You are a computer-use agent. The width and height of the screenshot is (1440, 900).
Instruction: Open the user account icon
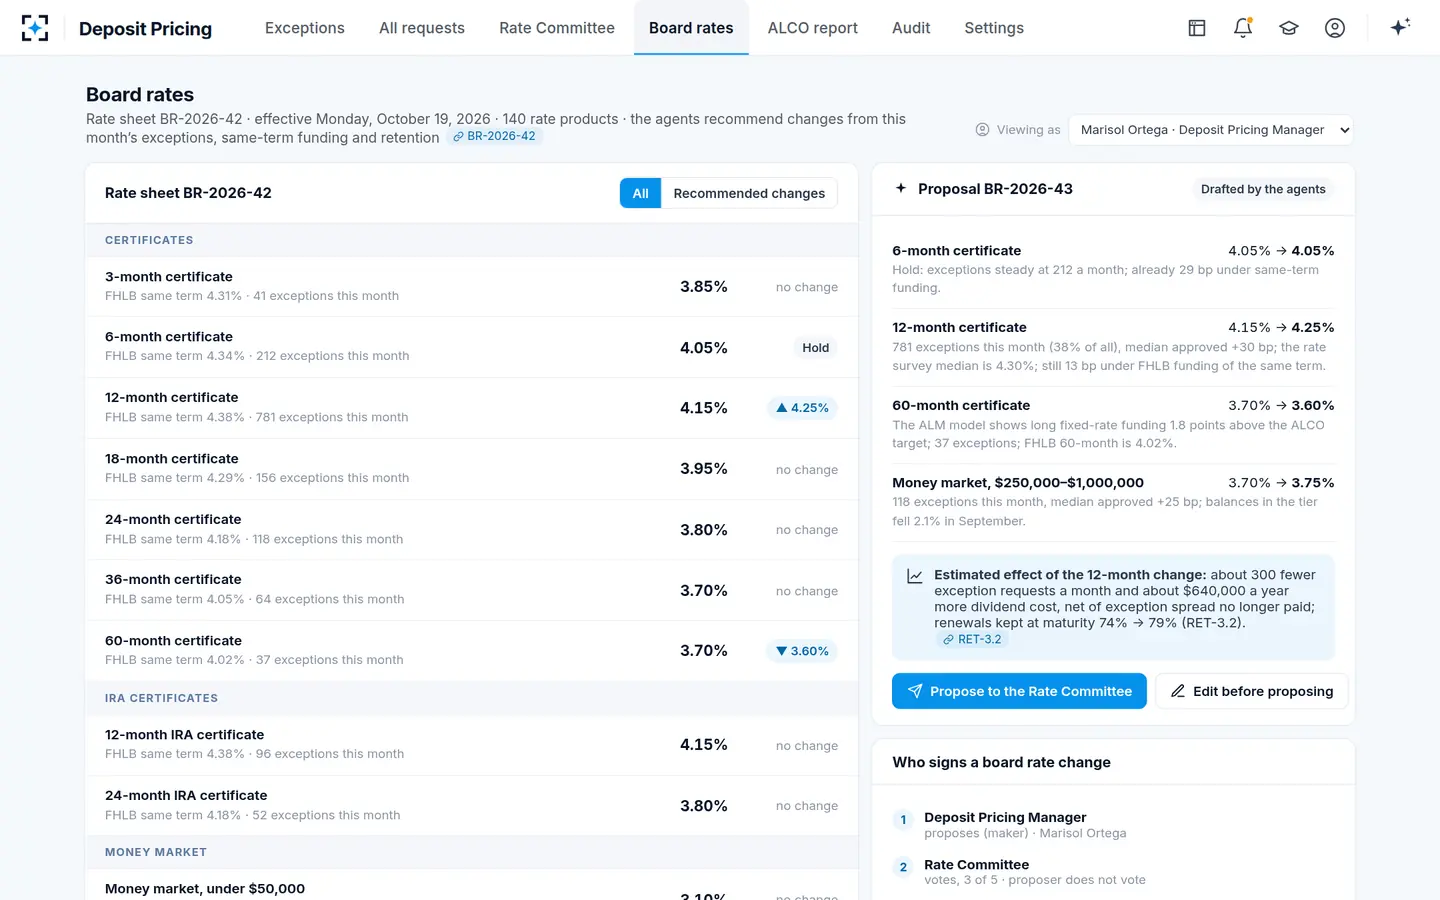[1335, 28]
